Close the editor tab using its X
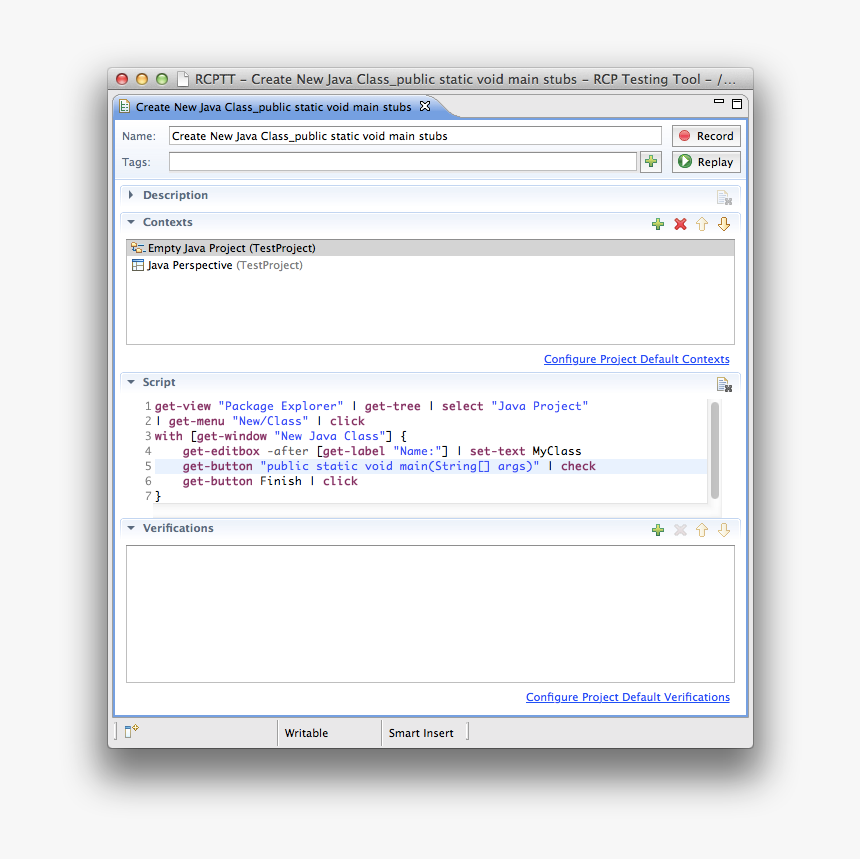Viewport: 860px width, 859px height. pos(424,106)
